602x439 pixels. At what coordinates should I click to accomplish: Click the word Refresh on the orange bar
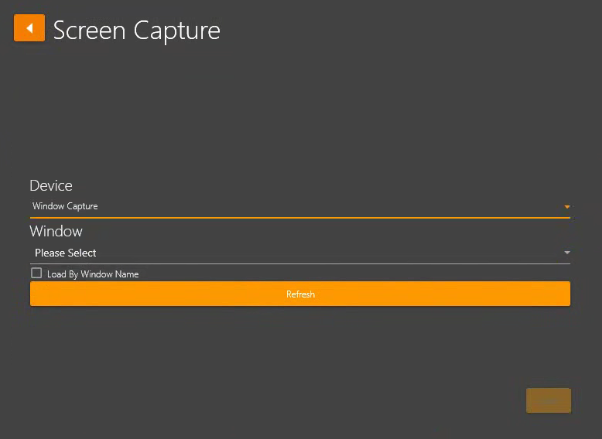click(x=300, y=294)
